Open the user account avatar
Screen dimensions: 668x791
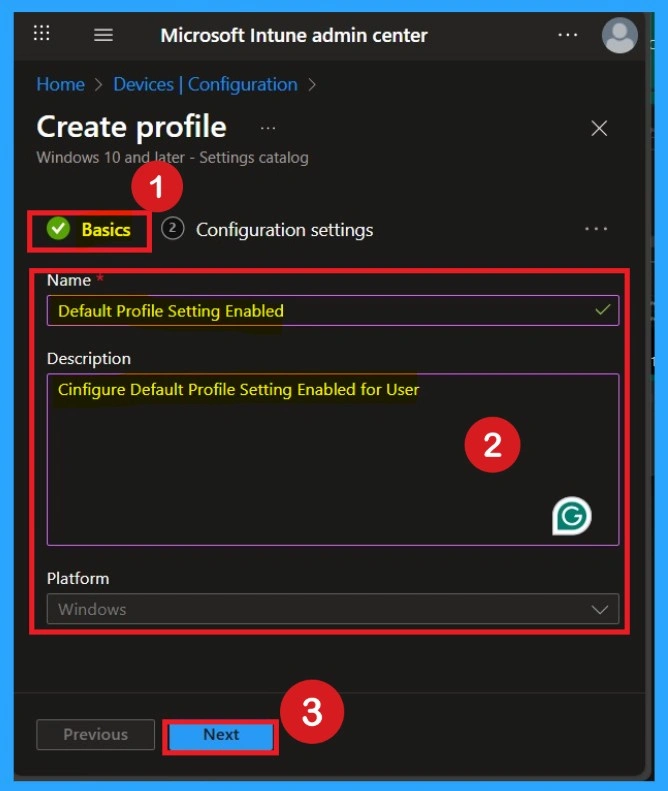[620, 35]
